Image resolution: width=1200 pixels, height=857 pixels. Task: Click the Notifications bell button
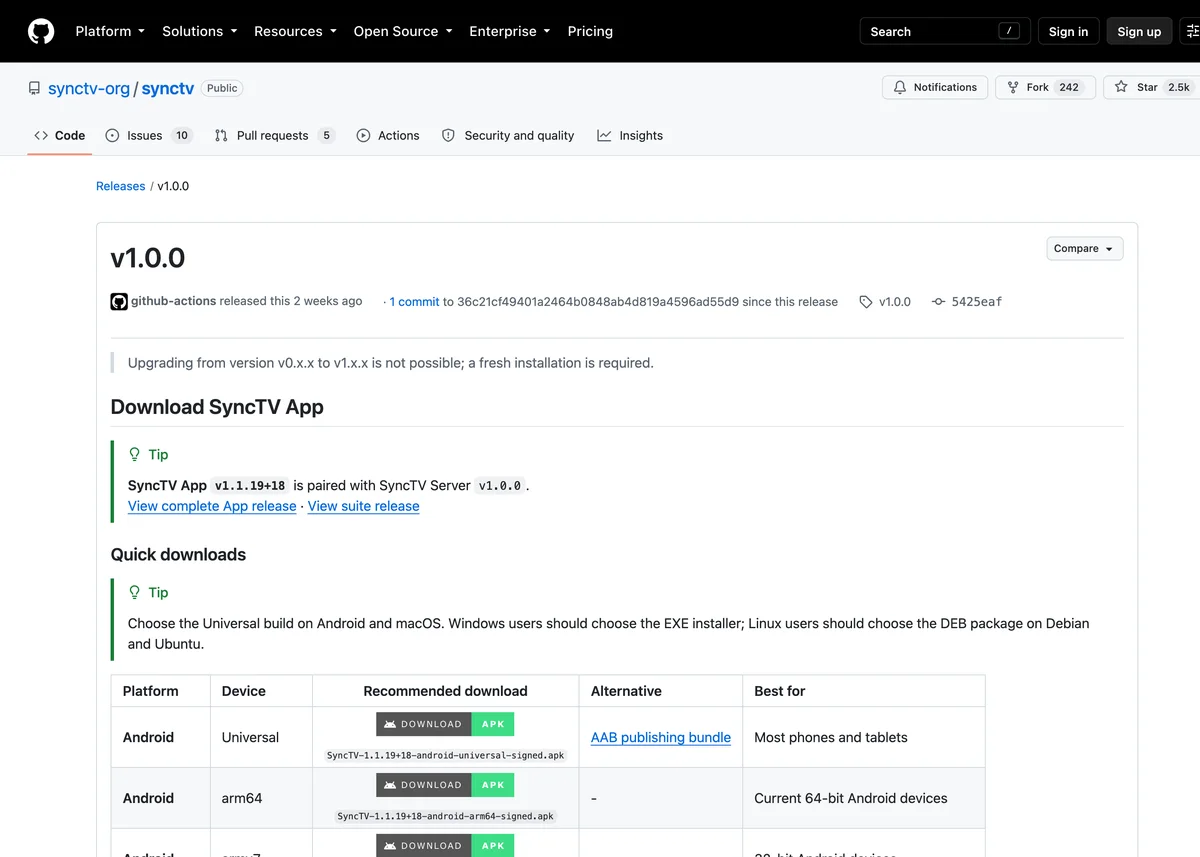(x=935, y=87)
